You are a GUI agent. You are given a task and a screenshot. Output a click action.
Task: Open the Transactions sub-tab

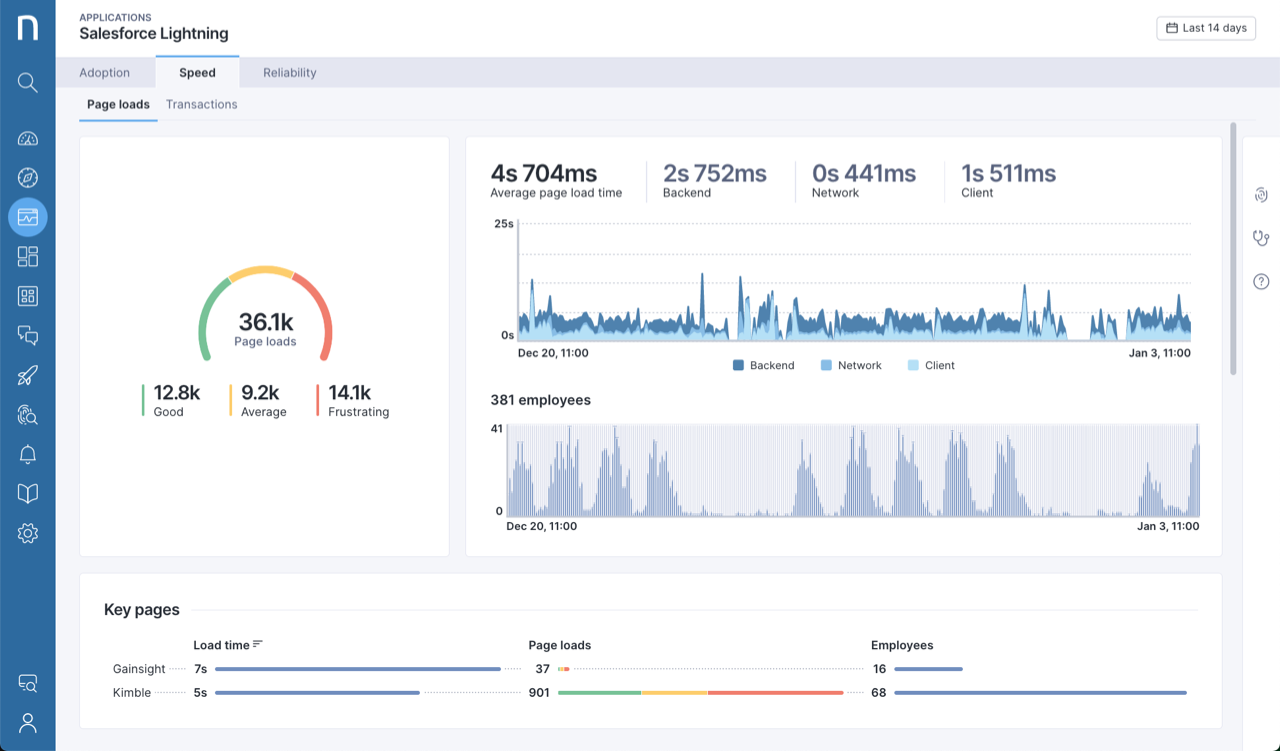tap(201, 105)
